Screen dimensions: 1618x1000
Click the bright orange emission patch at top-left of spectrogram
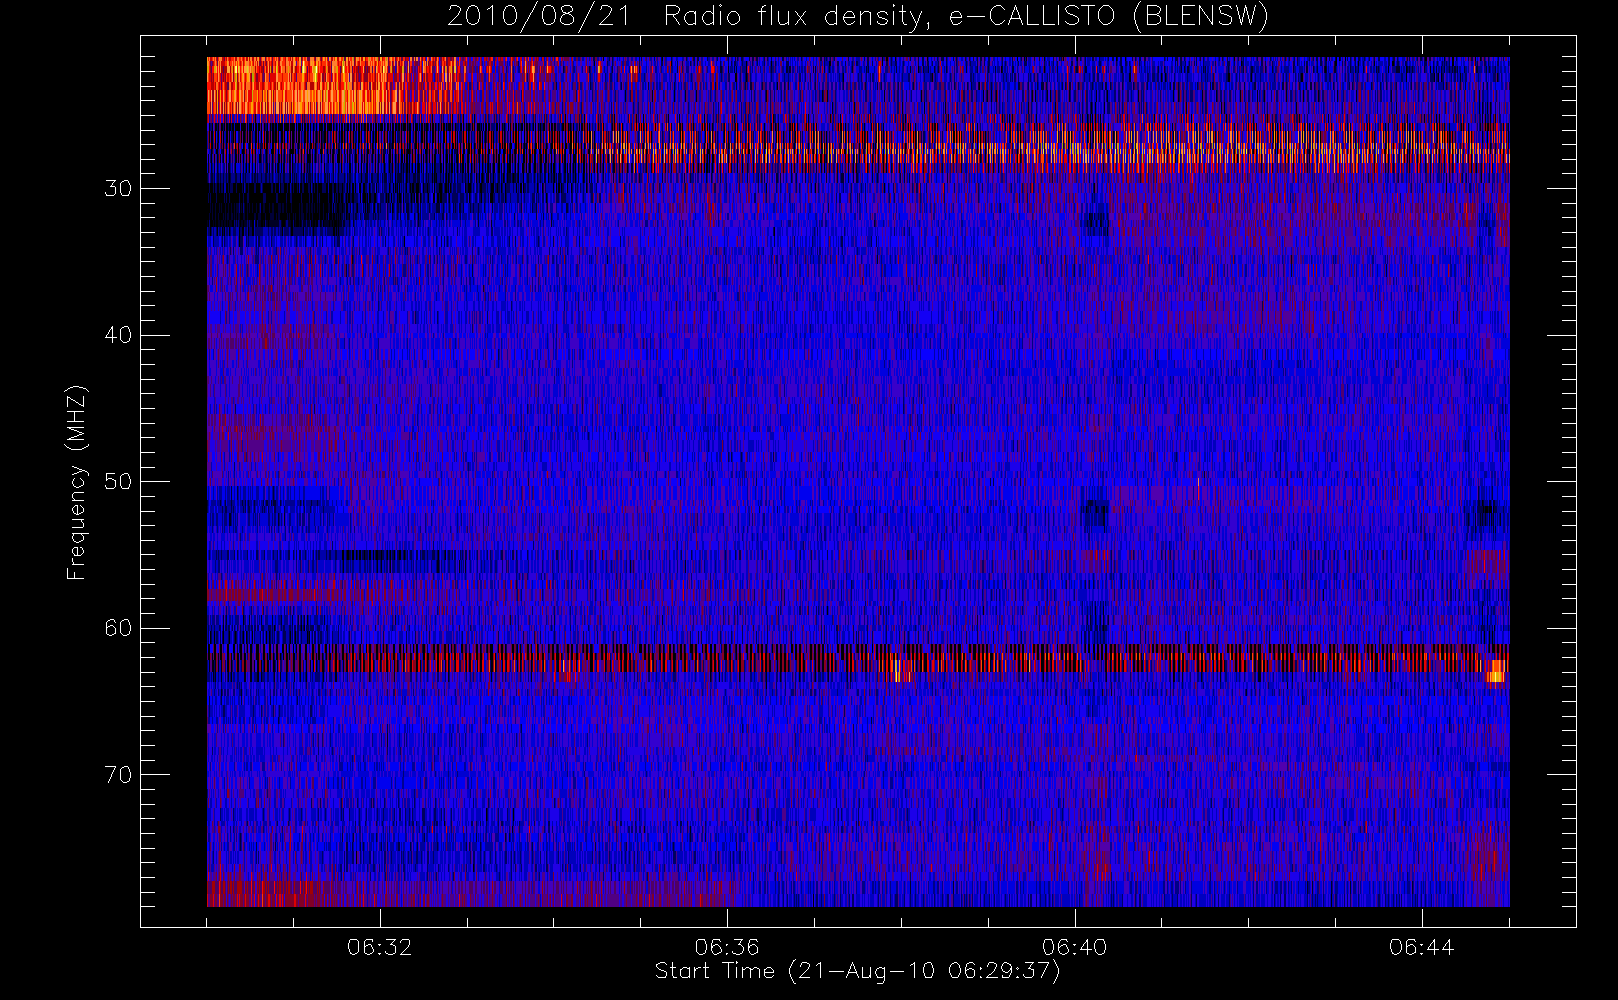pos(305,86)
